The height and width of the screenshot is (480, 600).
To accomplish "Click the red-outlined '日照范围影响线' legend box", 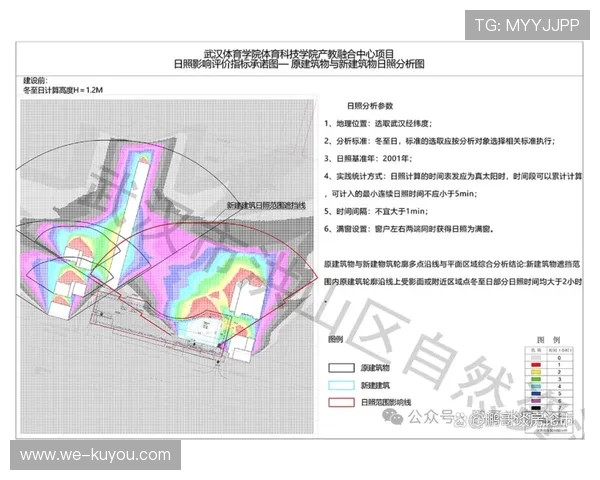I will click(x=341, y=402).
